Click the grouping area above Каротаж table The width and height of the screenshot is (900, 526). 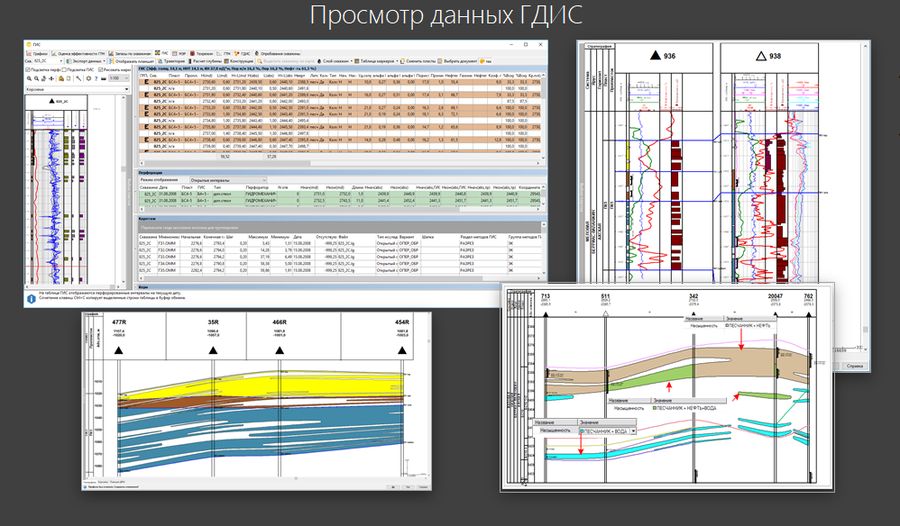click(x=341, y=227)
